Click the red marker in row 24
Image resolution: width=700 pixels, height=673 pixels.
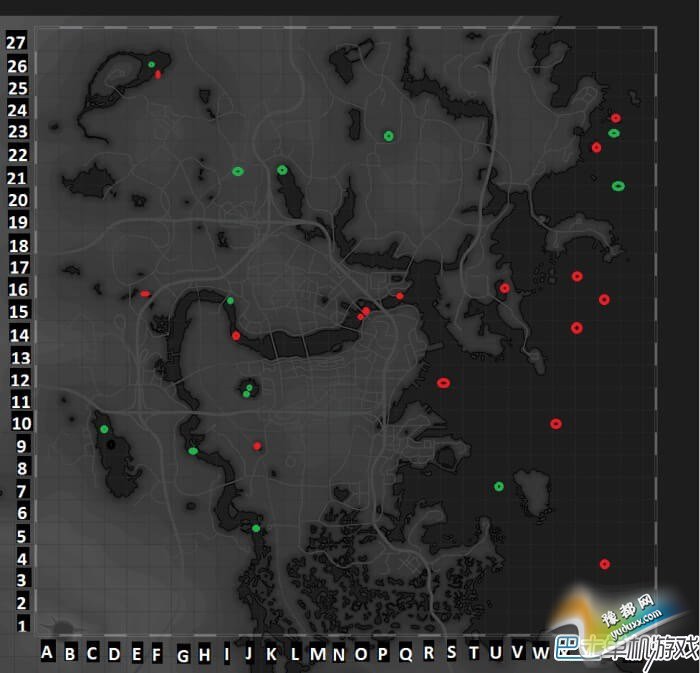616,118
